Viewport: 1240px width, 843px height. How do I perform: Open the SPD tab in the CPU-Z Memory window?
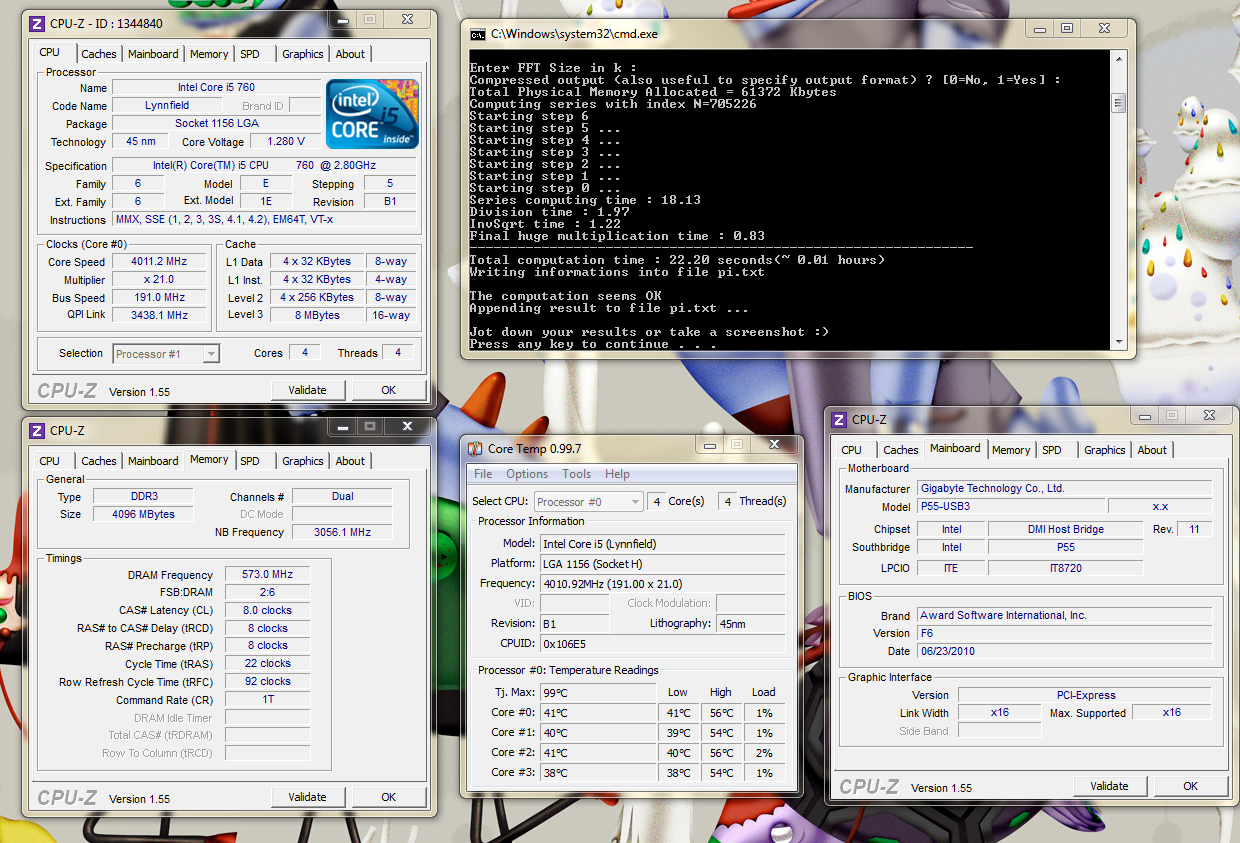coord(250,461)
